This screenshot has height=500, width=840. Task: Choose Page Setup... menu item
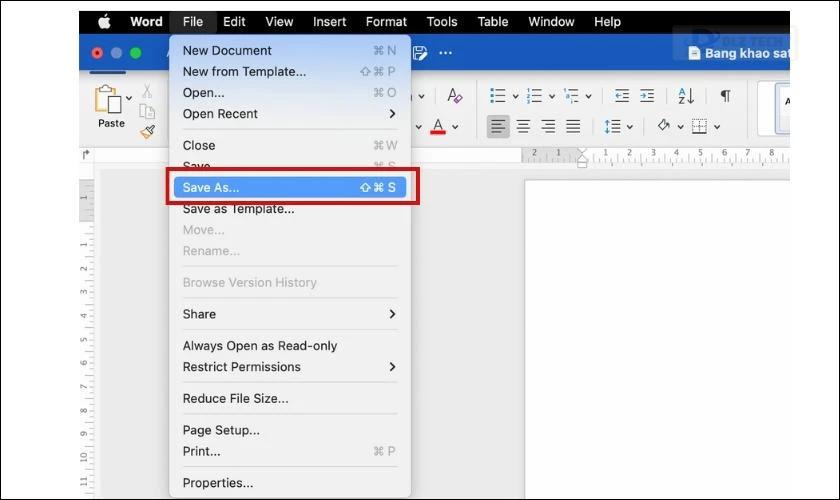coord(290,430)
